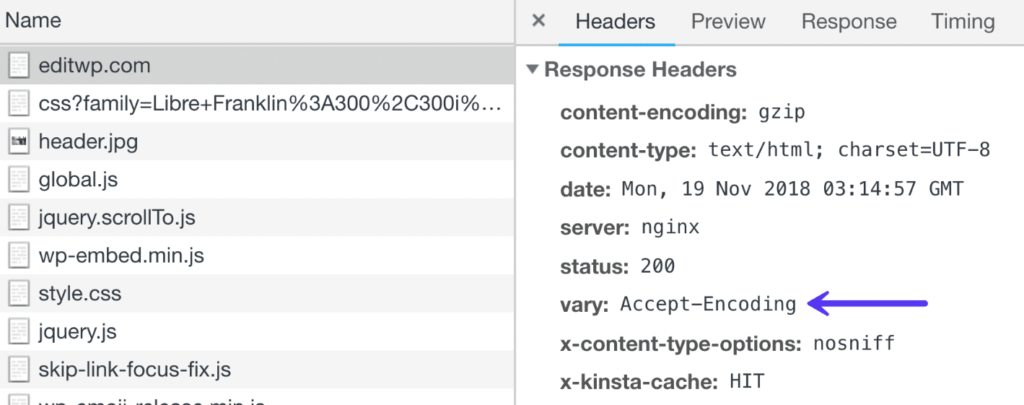Click the x-kinsta-cache header name
The height and width of the screenshot is (405, 1024).
pyautogui.click(x=638, y=381)
